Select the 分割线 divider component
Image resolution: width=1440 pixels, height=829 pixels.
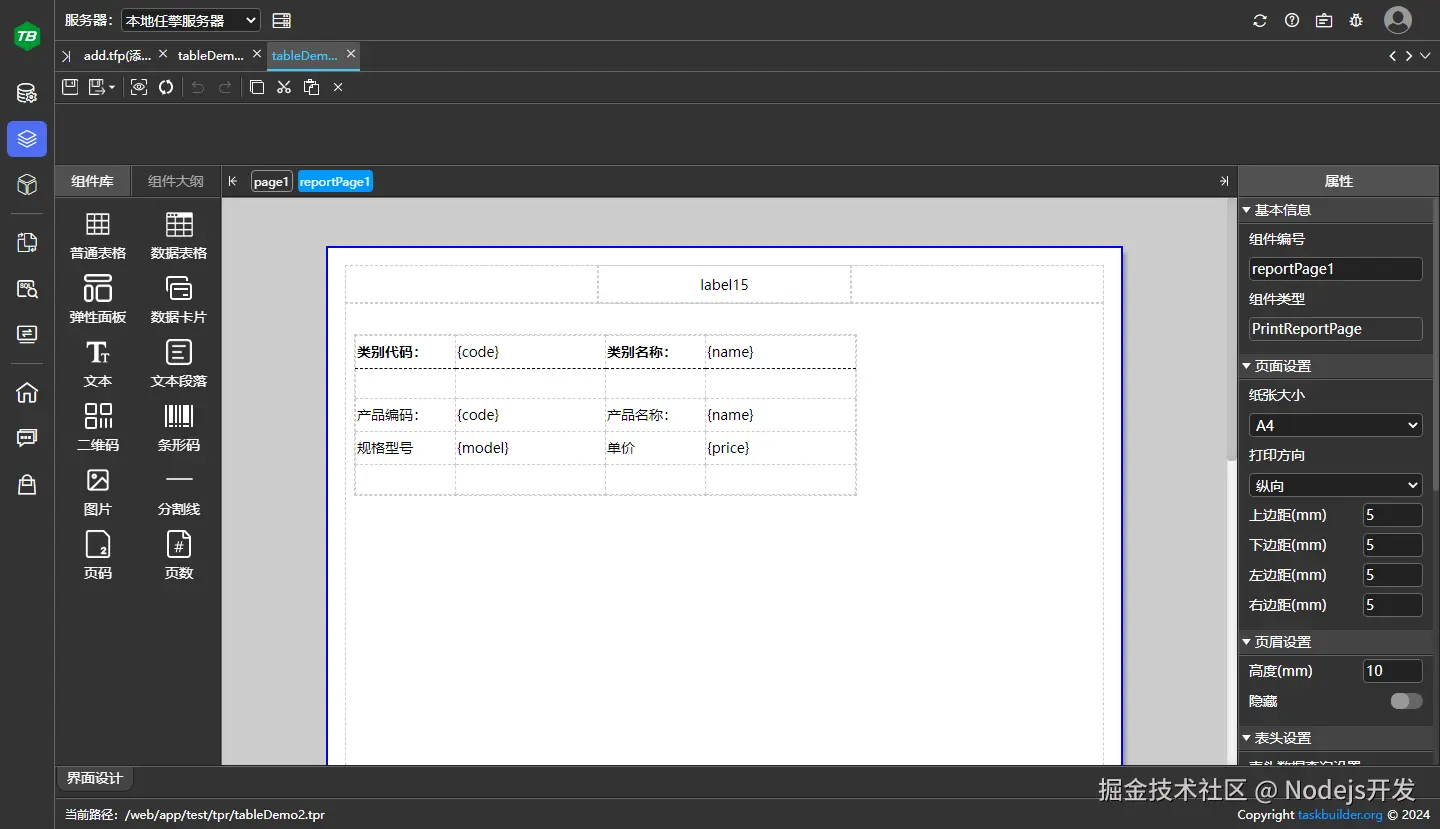click(179, 492)
